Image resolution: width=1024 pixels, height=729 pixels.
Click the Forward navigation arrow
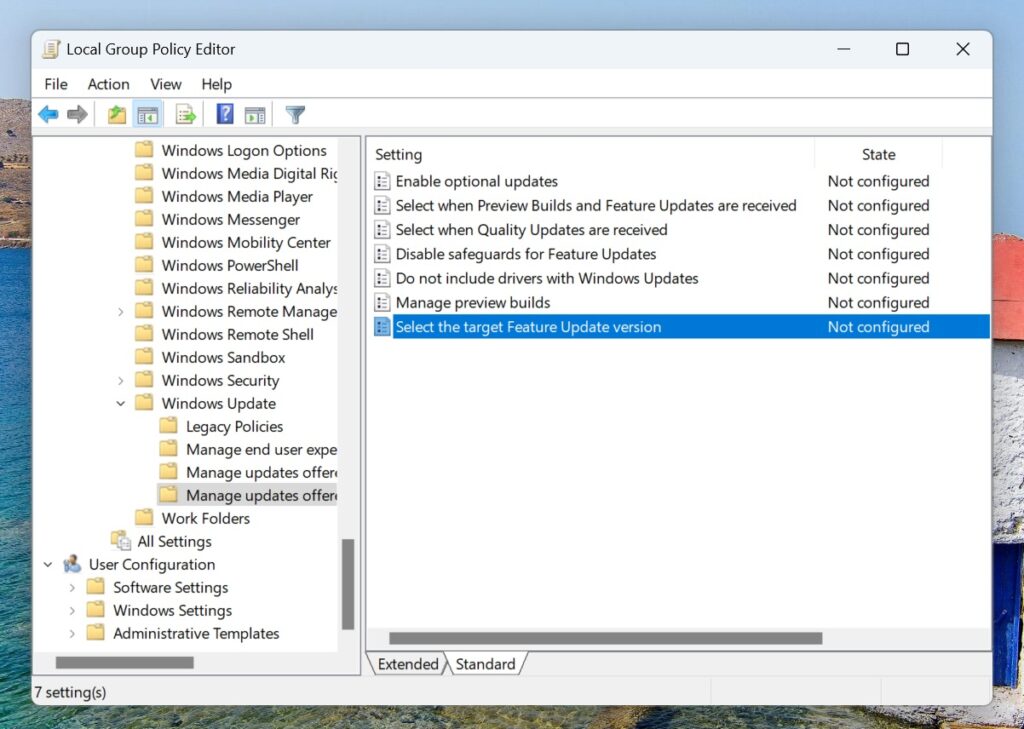(78, 114)
